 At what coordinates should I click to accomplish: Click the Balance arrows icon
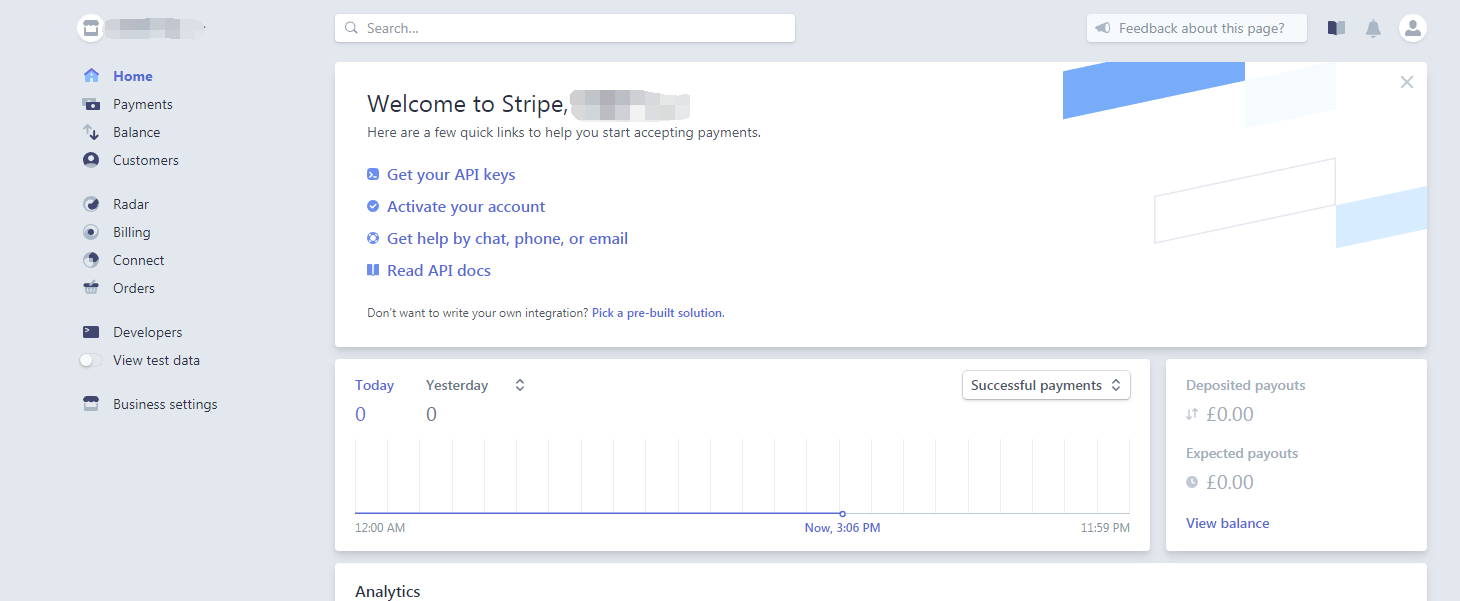click(x=91, y=132)
